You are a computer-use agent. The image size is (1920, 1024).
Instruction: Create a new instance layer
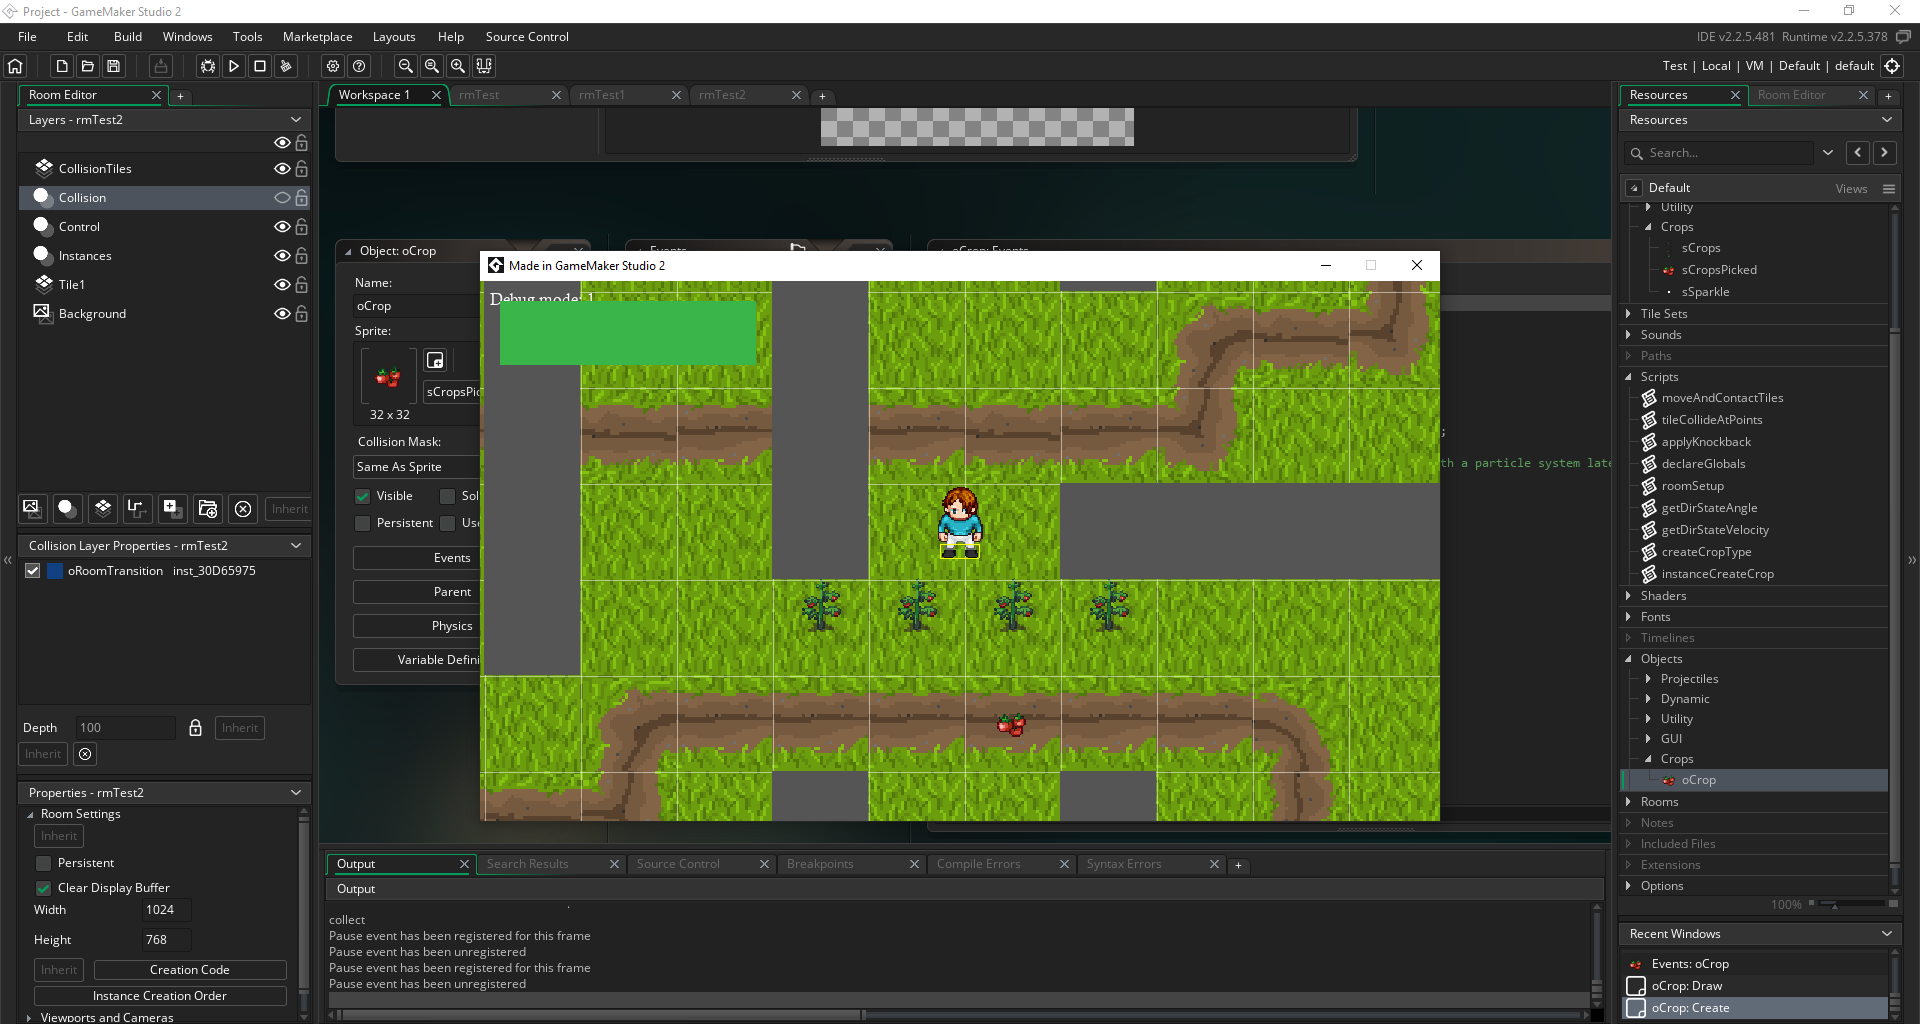67,508
